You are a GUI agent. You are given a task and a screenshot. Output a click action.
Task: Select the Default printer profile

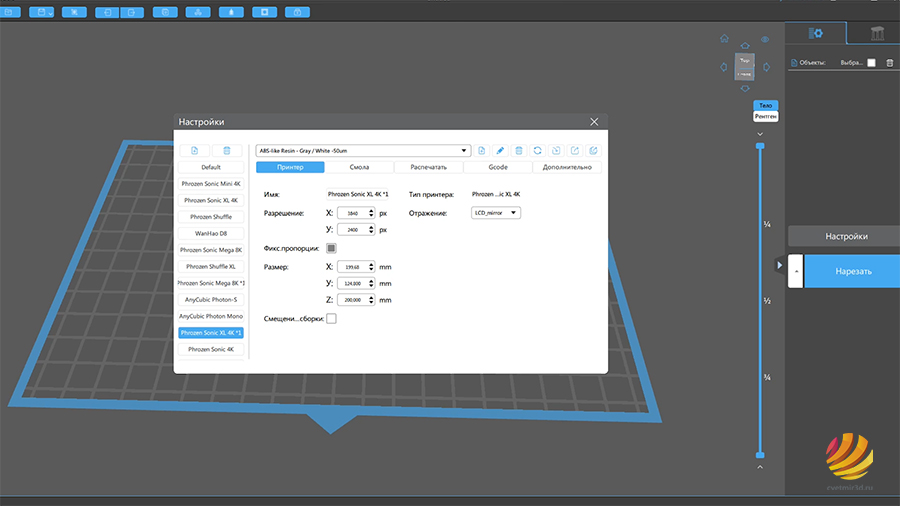pyautogui.click(x=211, y=167)
